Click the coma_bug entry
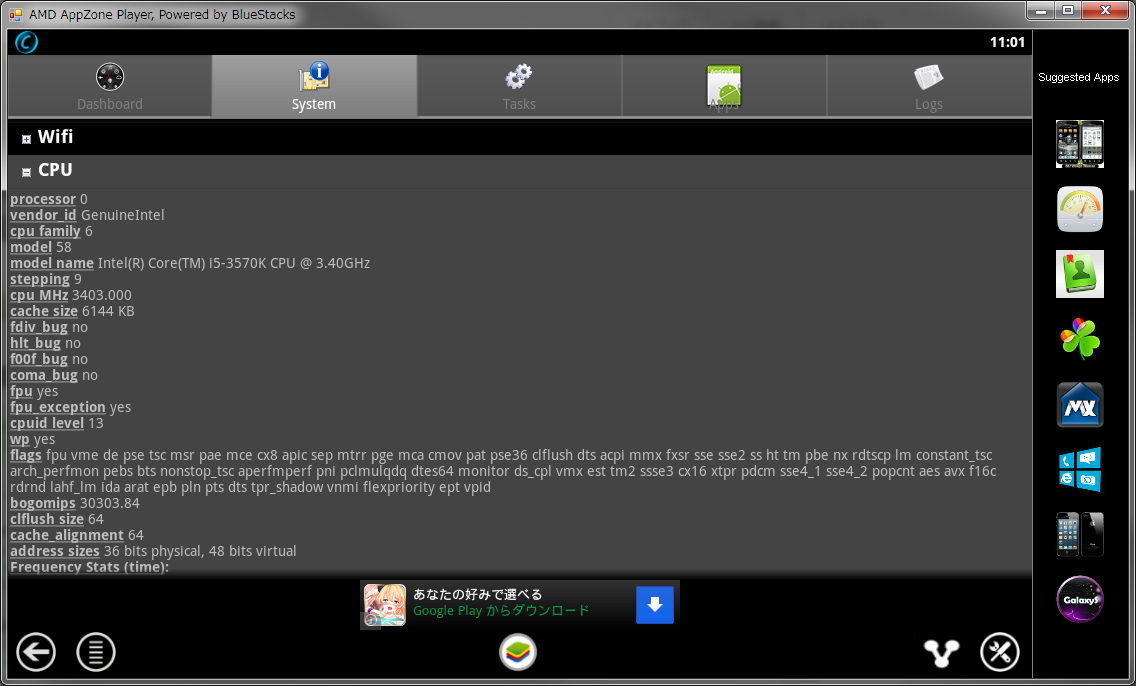 (54, 375)
